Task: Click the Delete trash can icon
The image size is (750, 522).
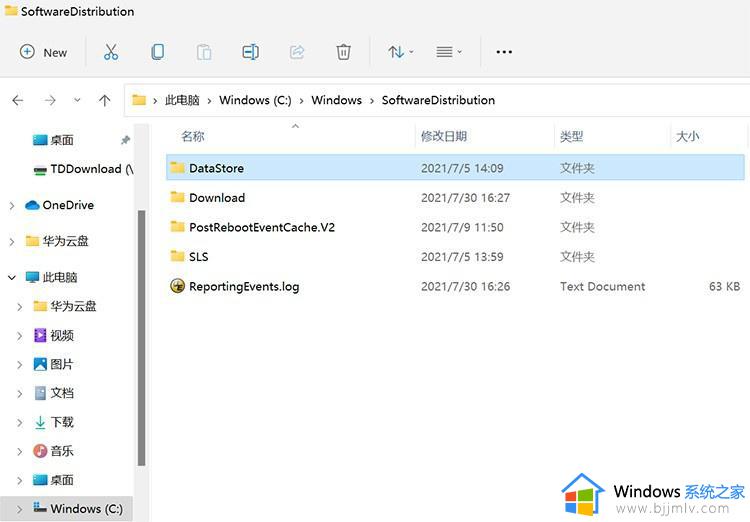Action: 343,52
